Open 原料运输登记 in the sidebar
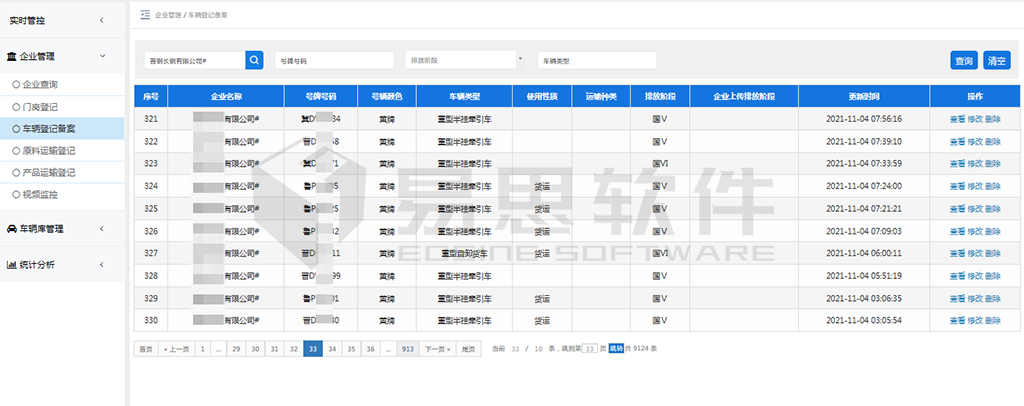The image size is (1024, 406). click(x=49, y=150)
